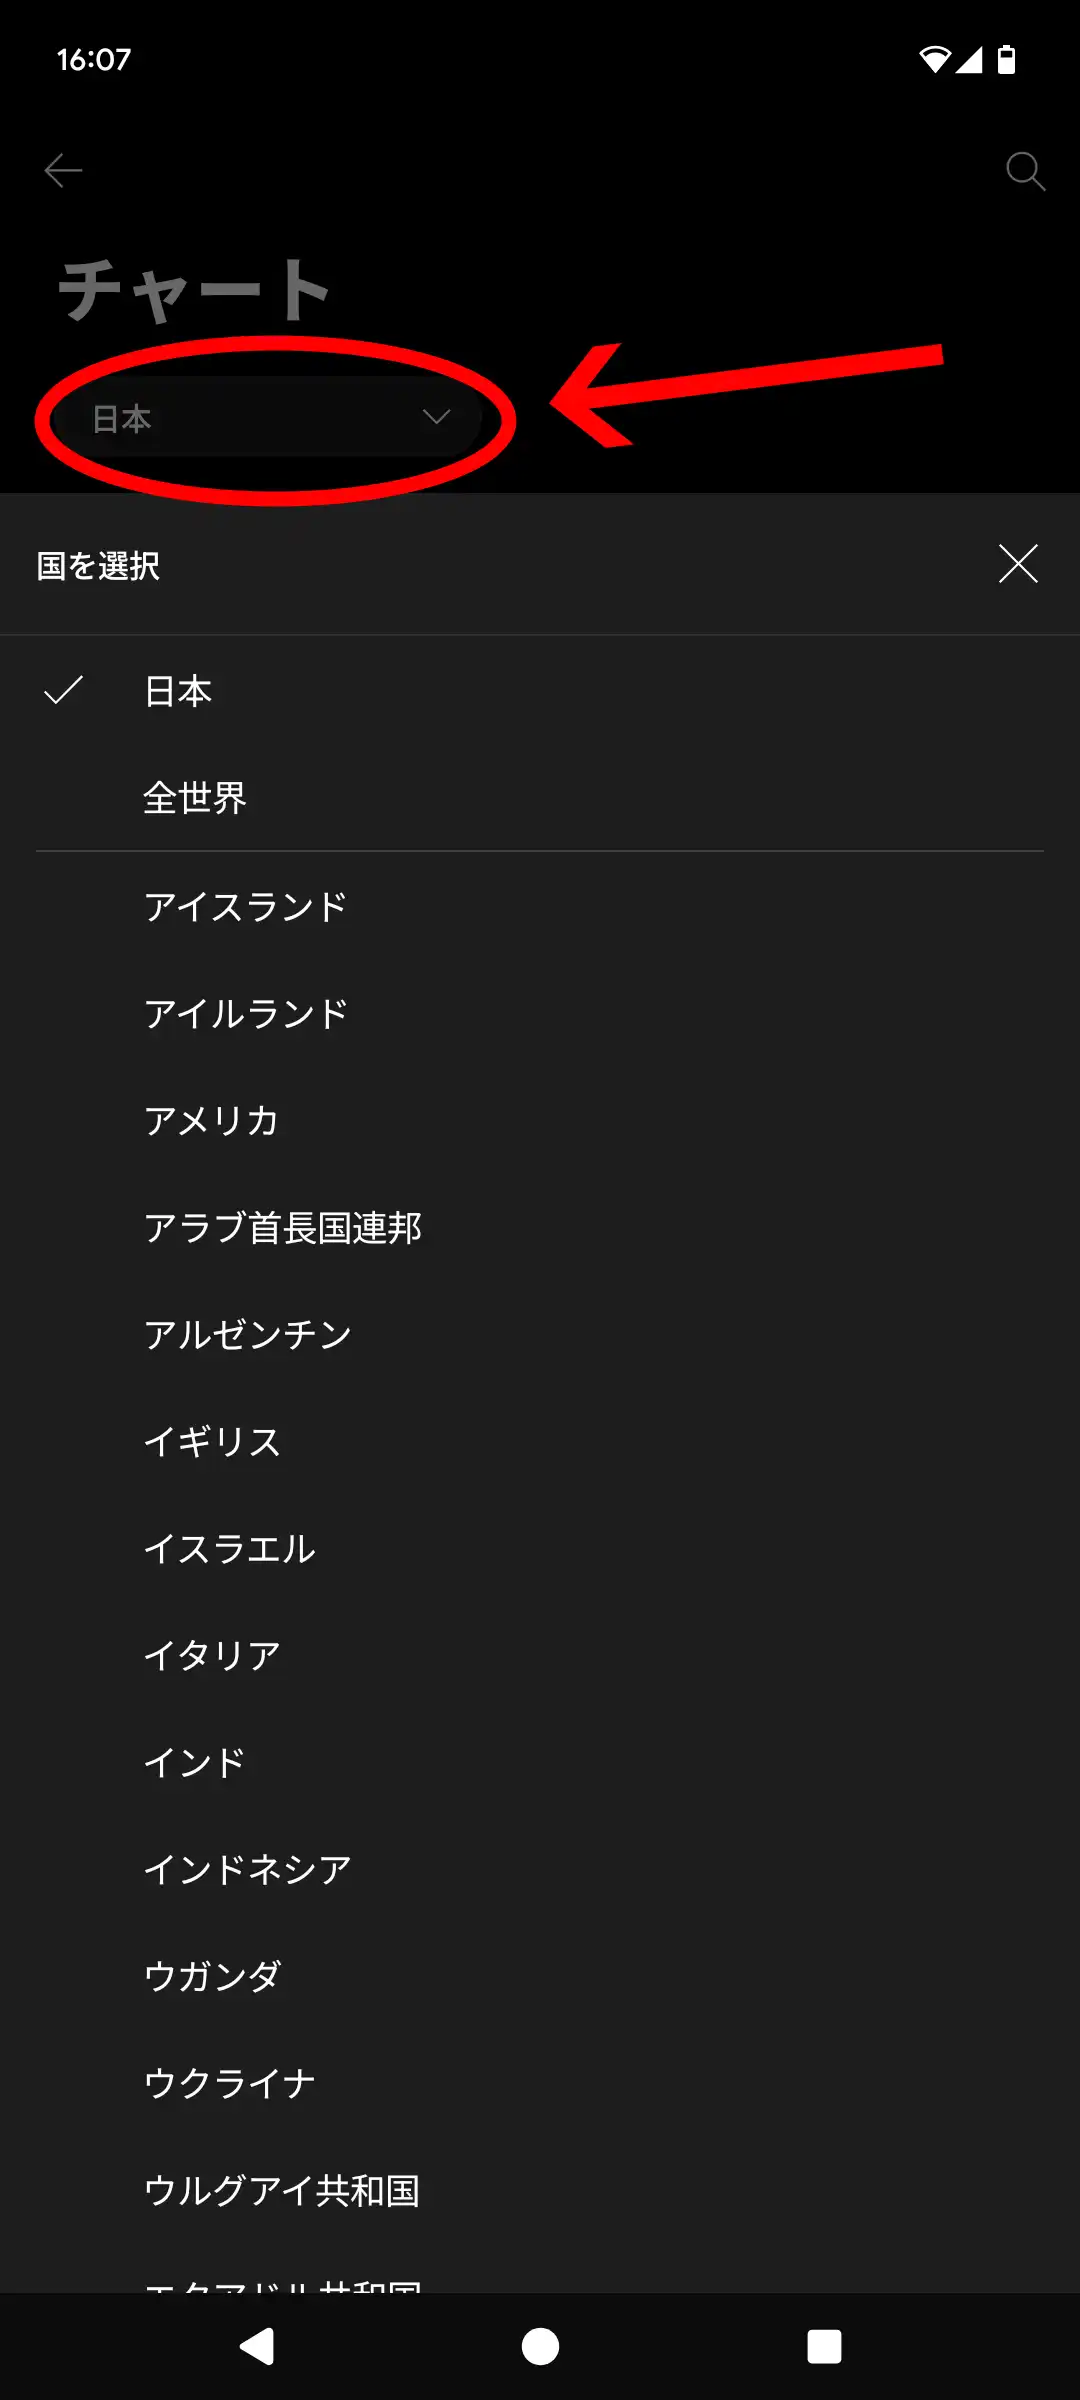The image size is (1080, 2400).
Task: Select イタリア from the list
Action: (212, 1656)
